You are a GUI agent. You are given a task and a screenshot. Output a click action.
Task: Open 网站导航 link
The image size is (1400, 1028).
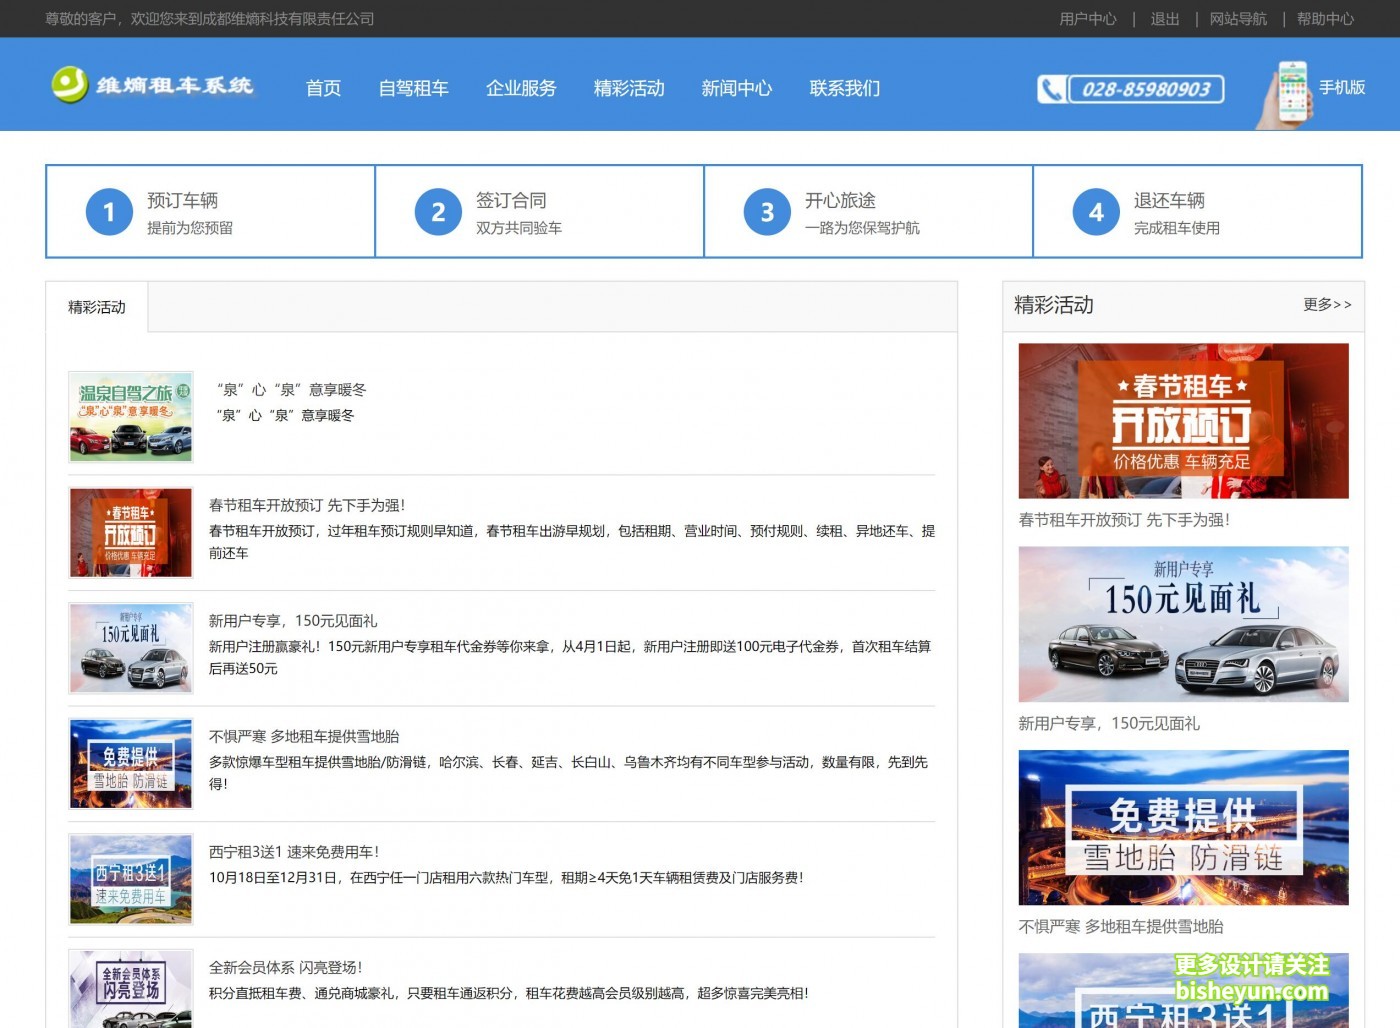pos(1238,19)
